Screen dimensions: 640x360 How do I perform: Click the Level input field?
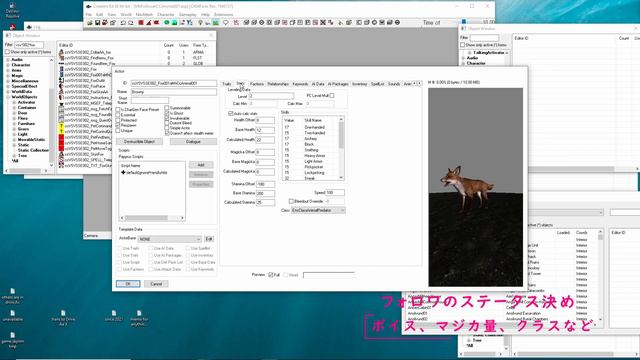coord(271,96)
